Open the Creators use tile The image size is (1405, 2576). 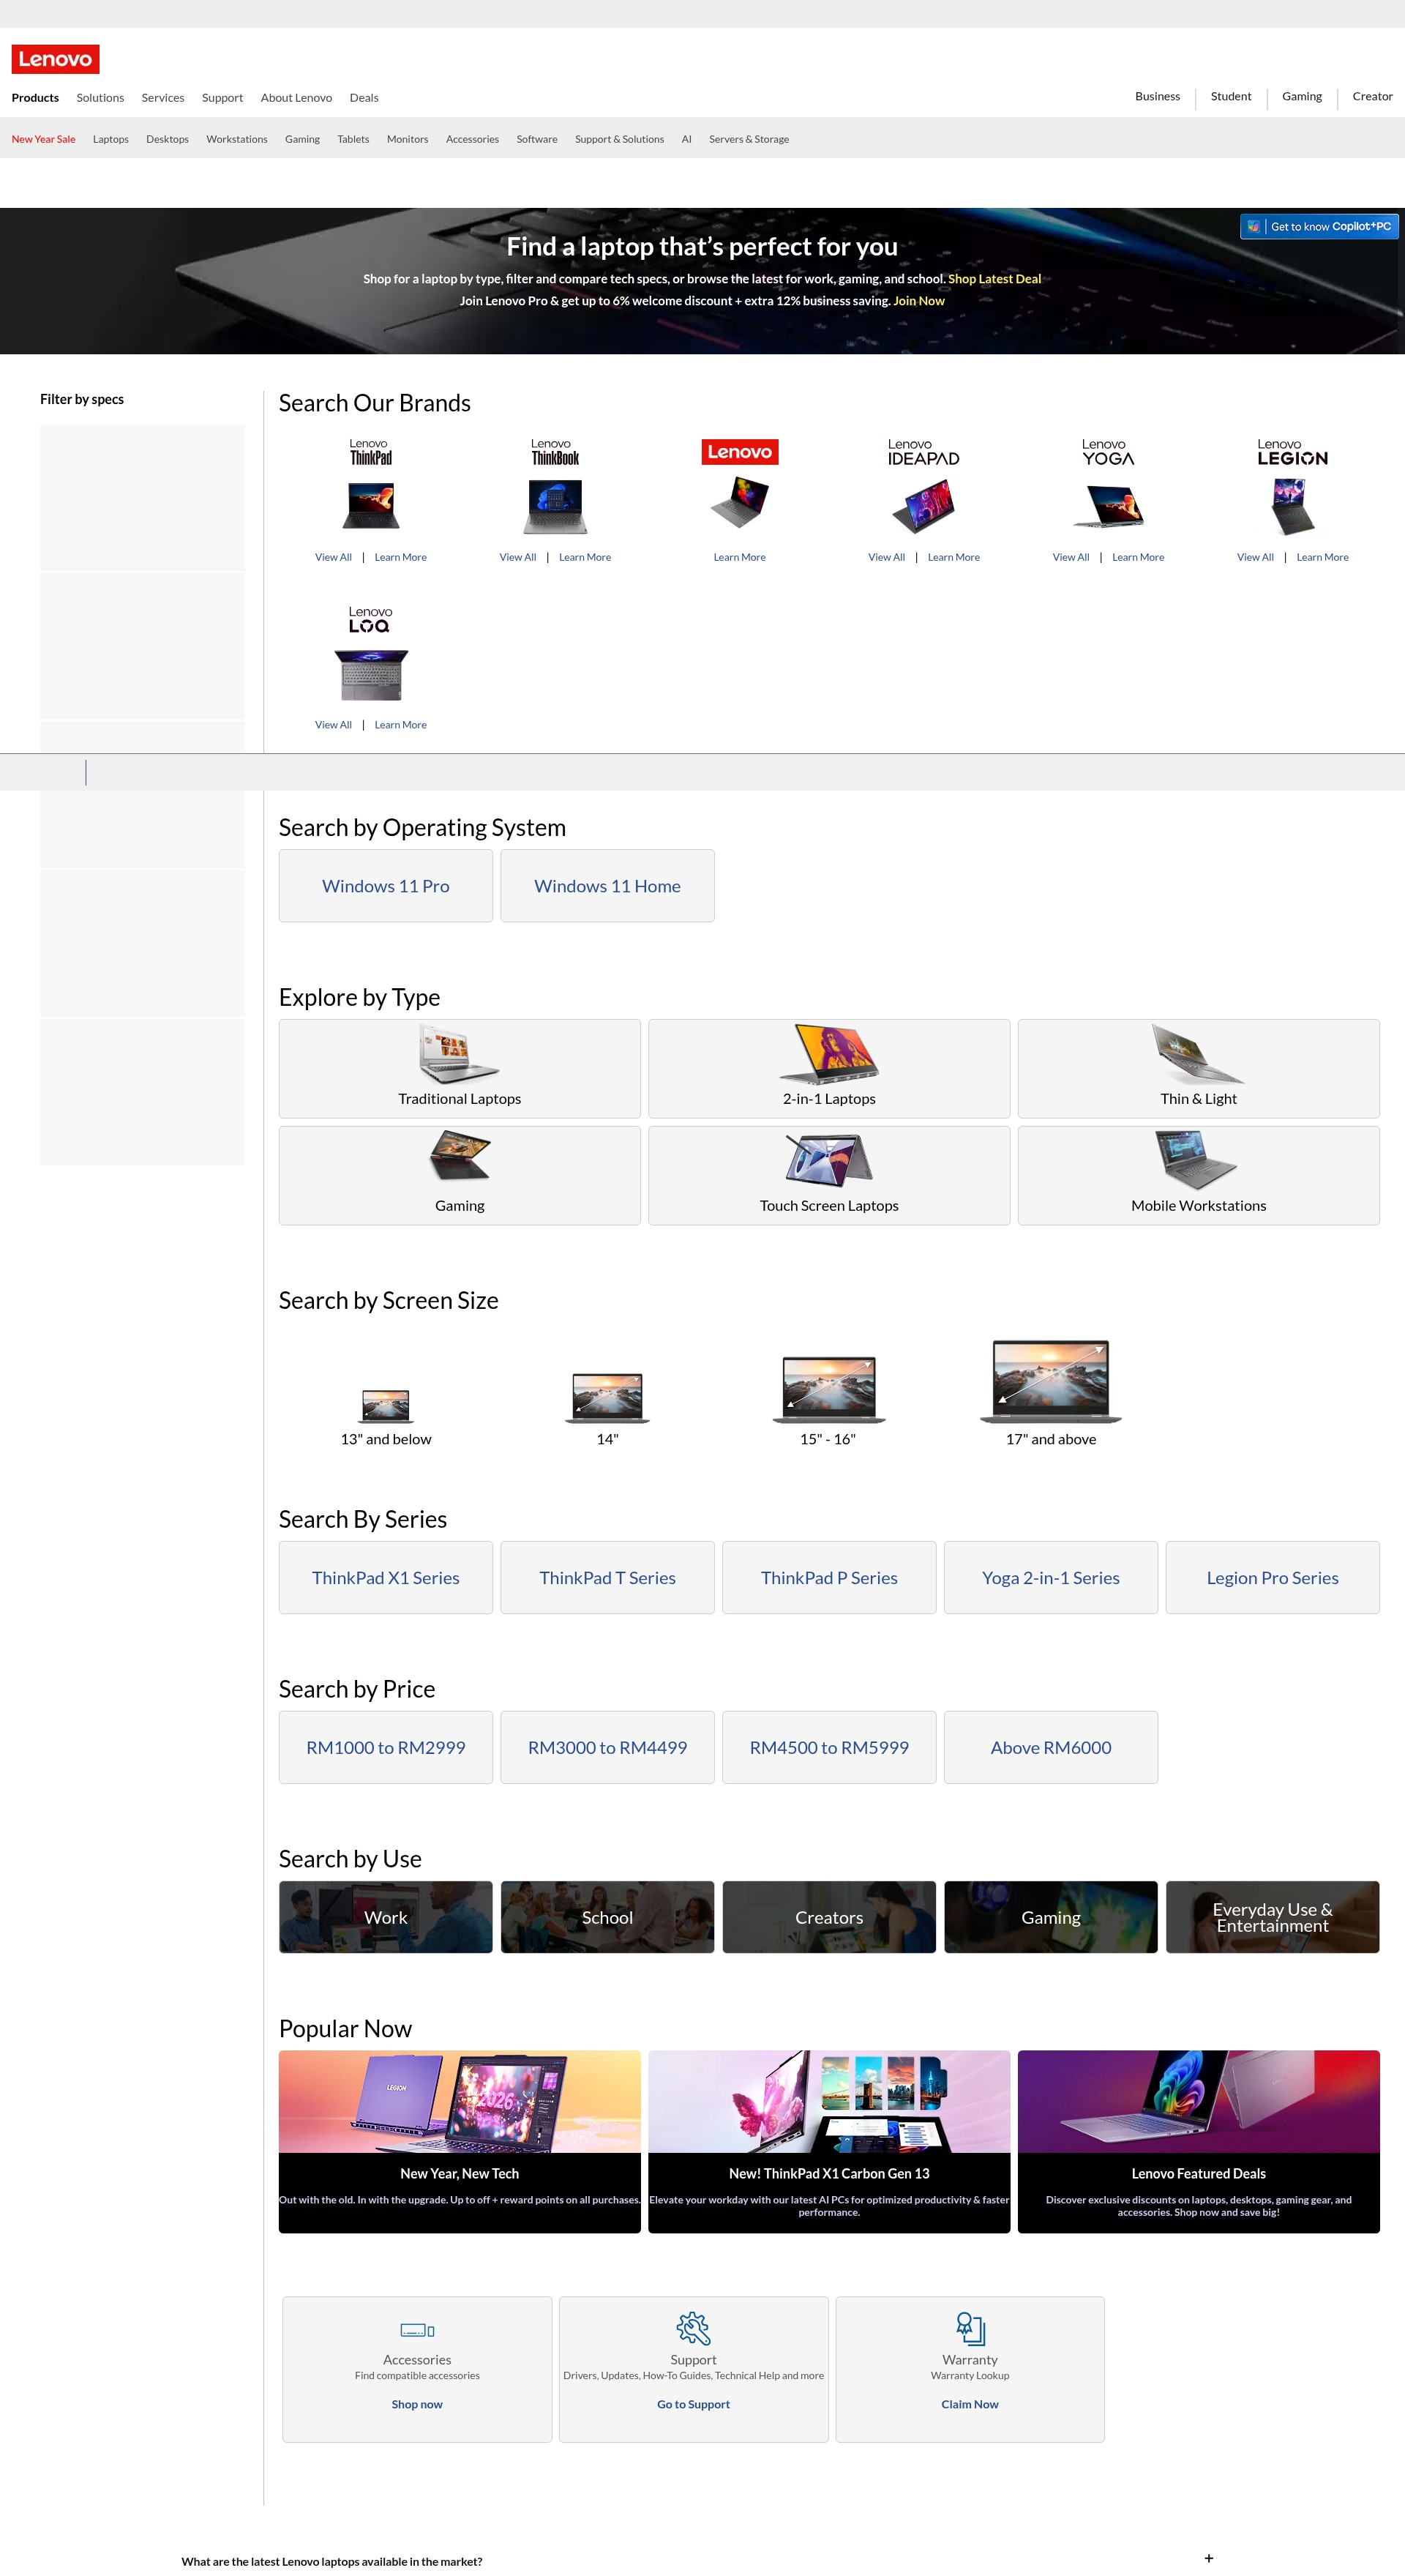point(829,1917)
